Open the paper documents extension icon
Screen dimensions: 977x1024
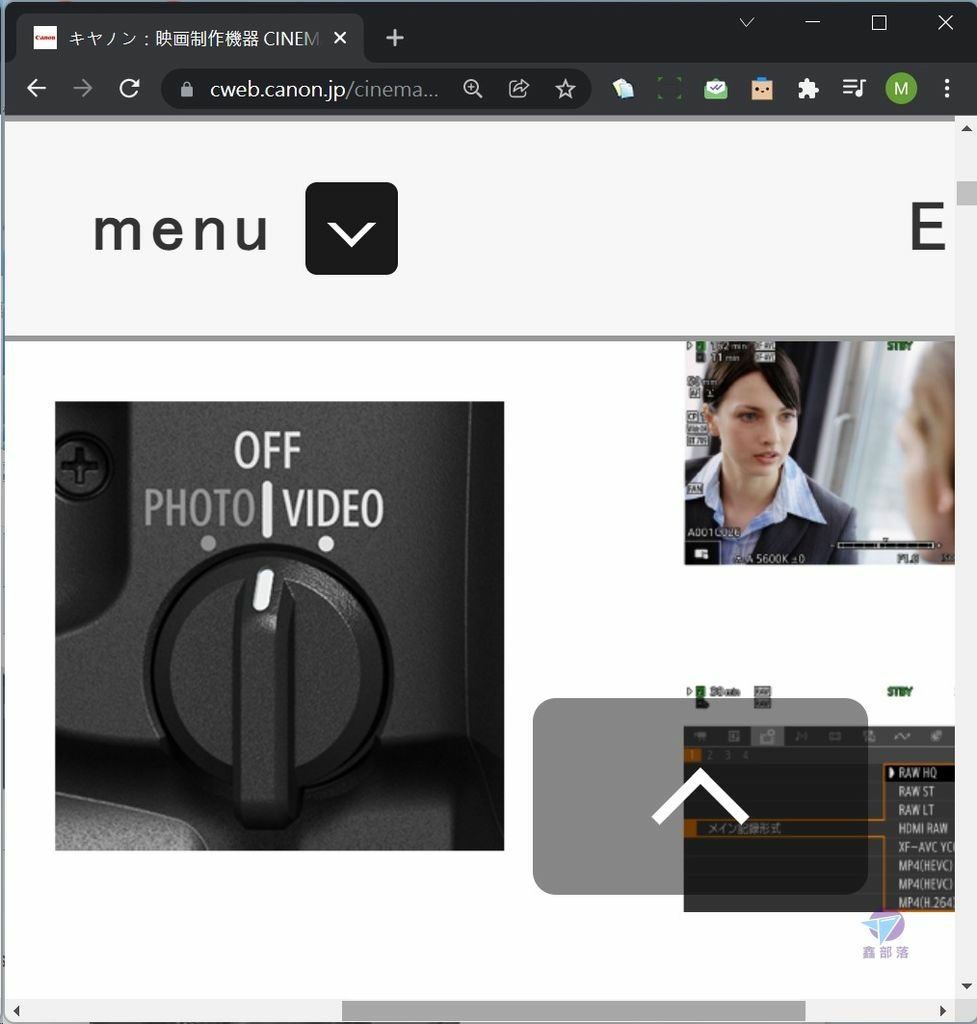coord(623,88)
